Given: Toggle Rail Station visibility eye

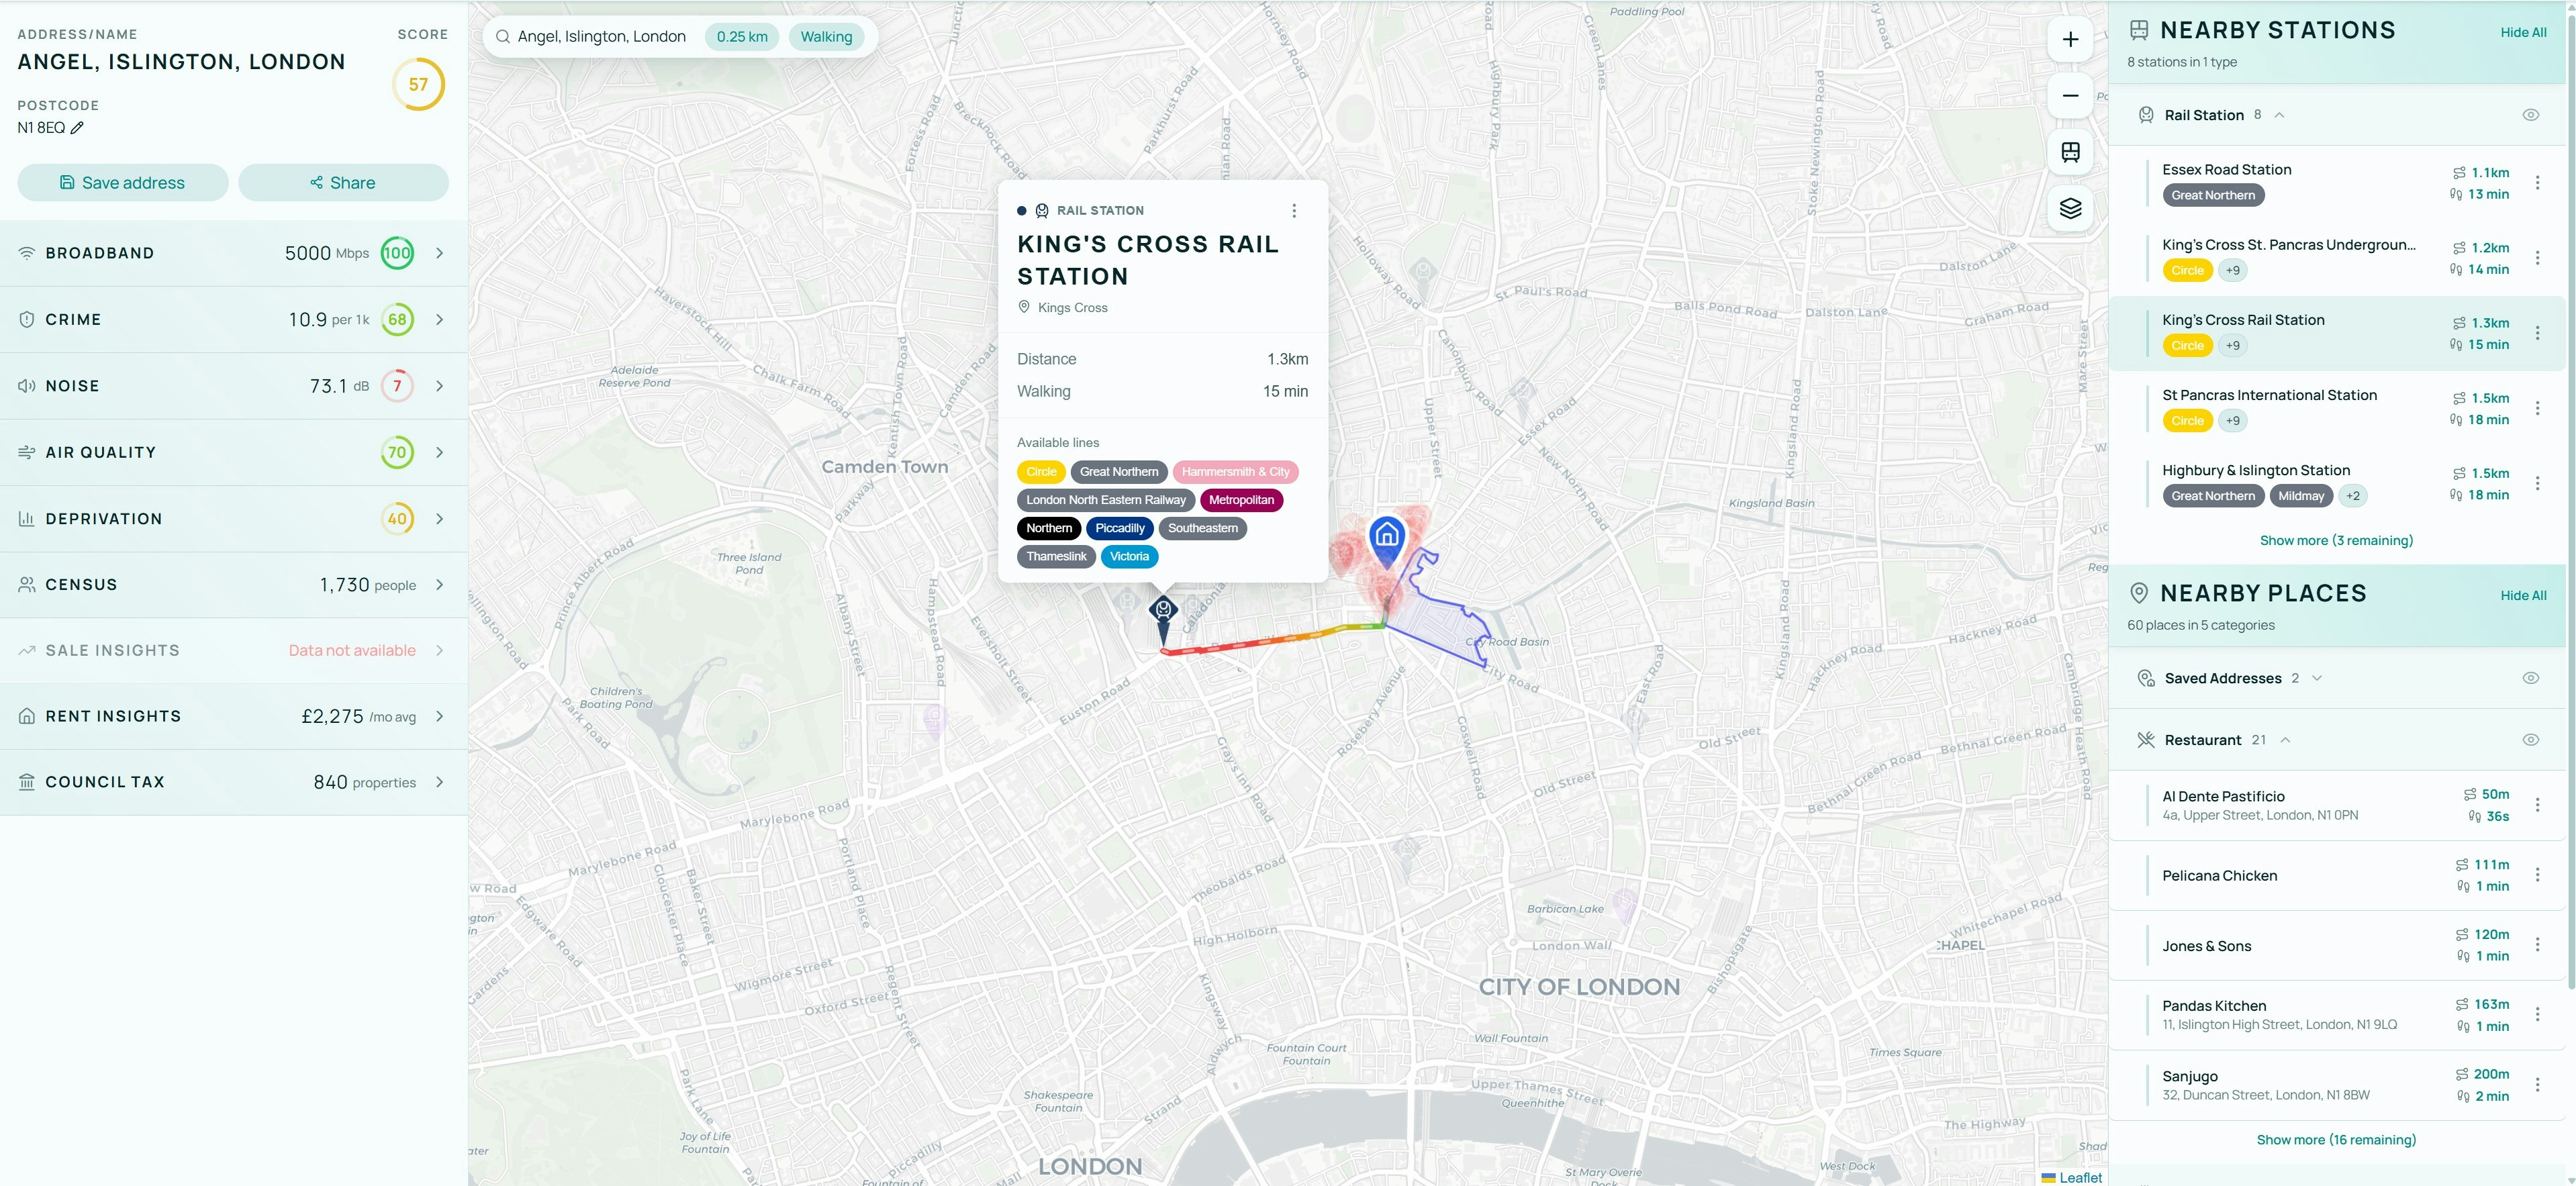Looking at the screenshot, I should (2530, 115).
